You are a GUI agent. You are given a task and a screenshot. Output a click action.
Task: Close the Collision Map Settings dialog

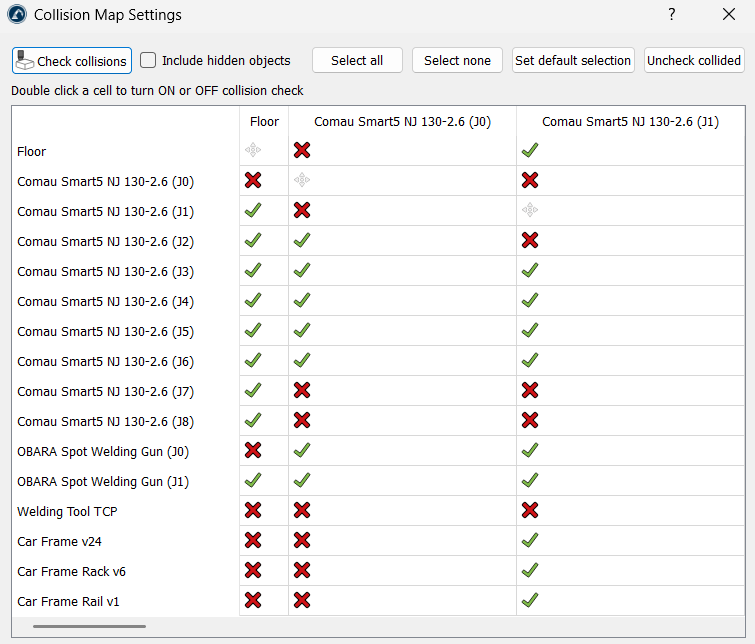click(x=729, y=14)
